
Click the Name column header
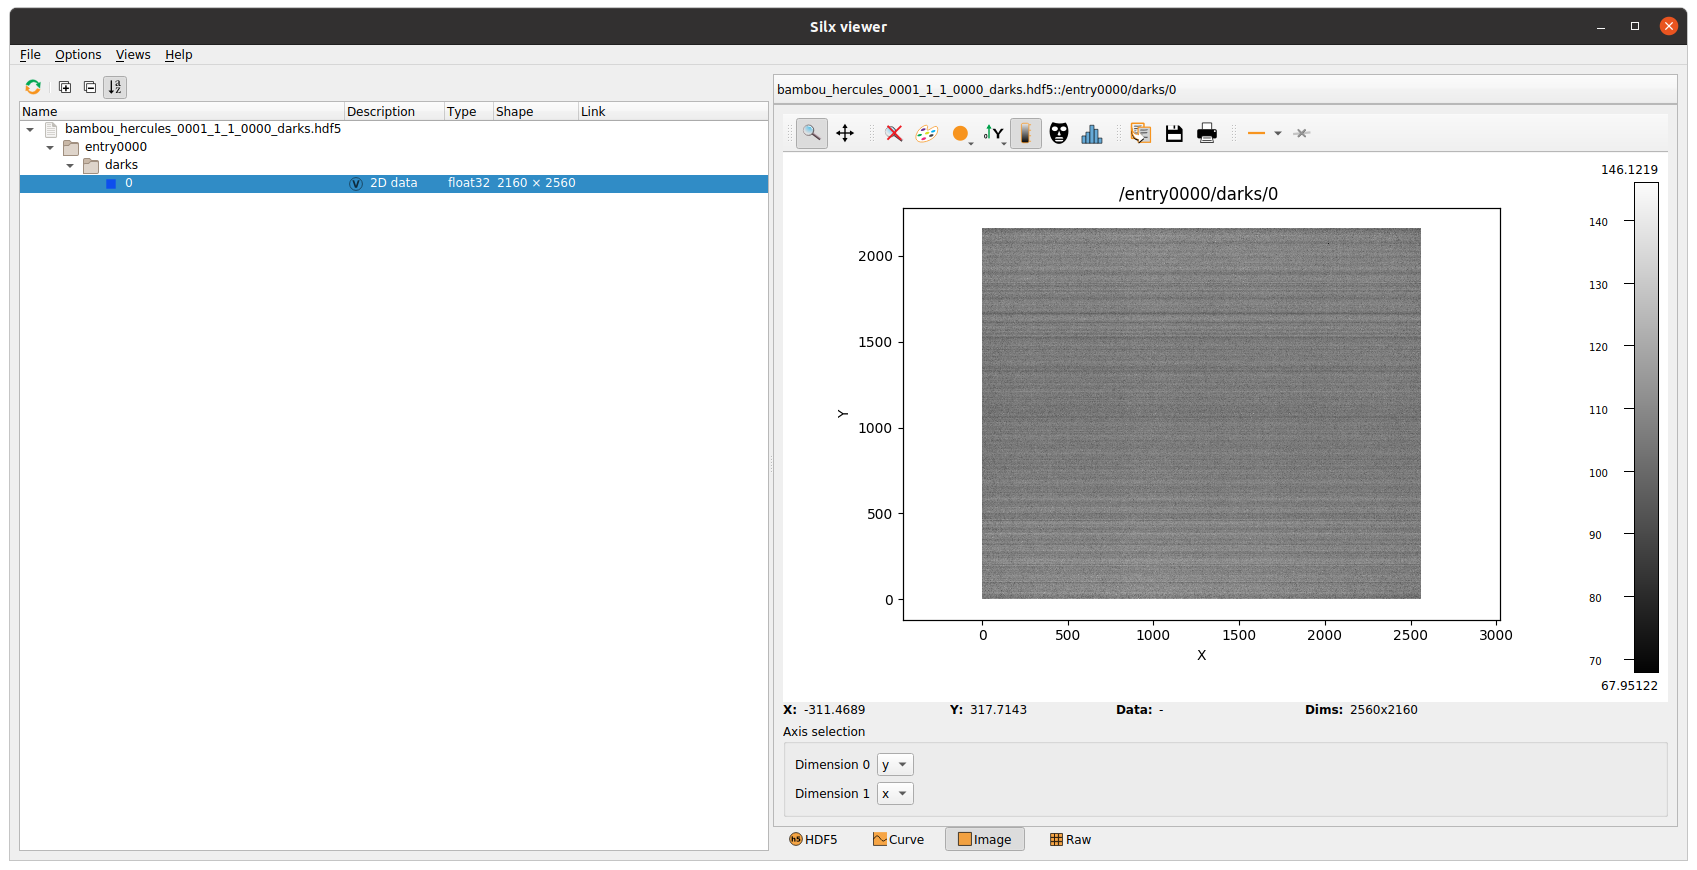182,111
